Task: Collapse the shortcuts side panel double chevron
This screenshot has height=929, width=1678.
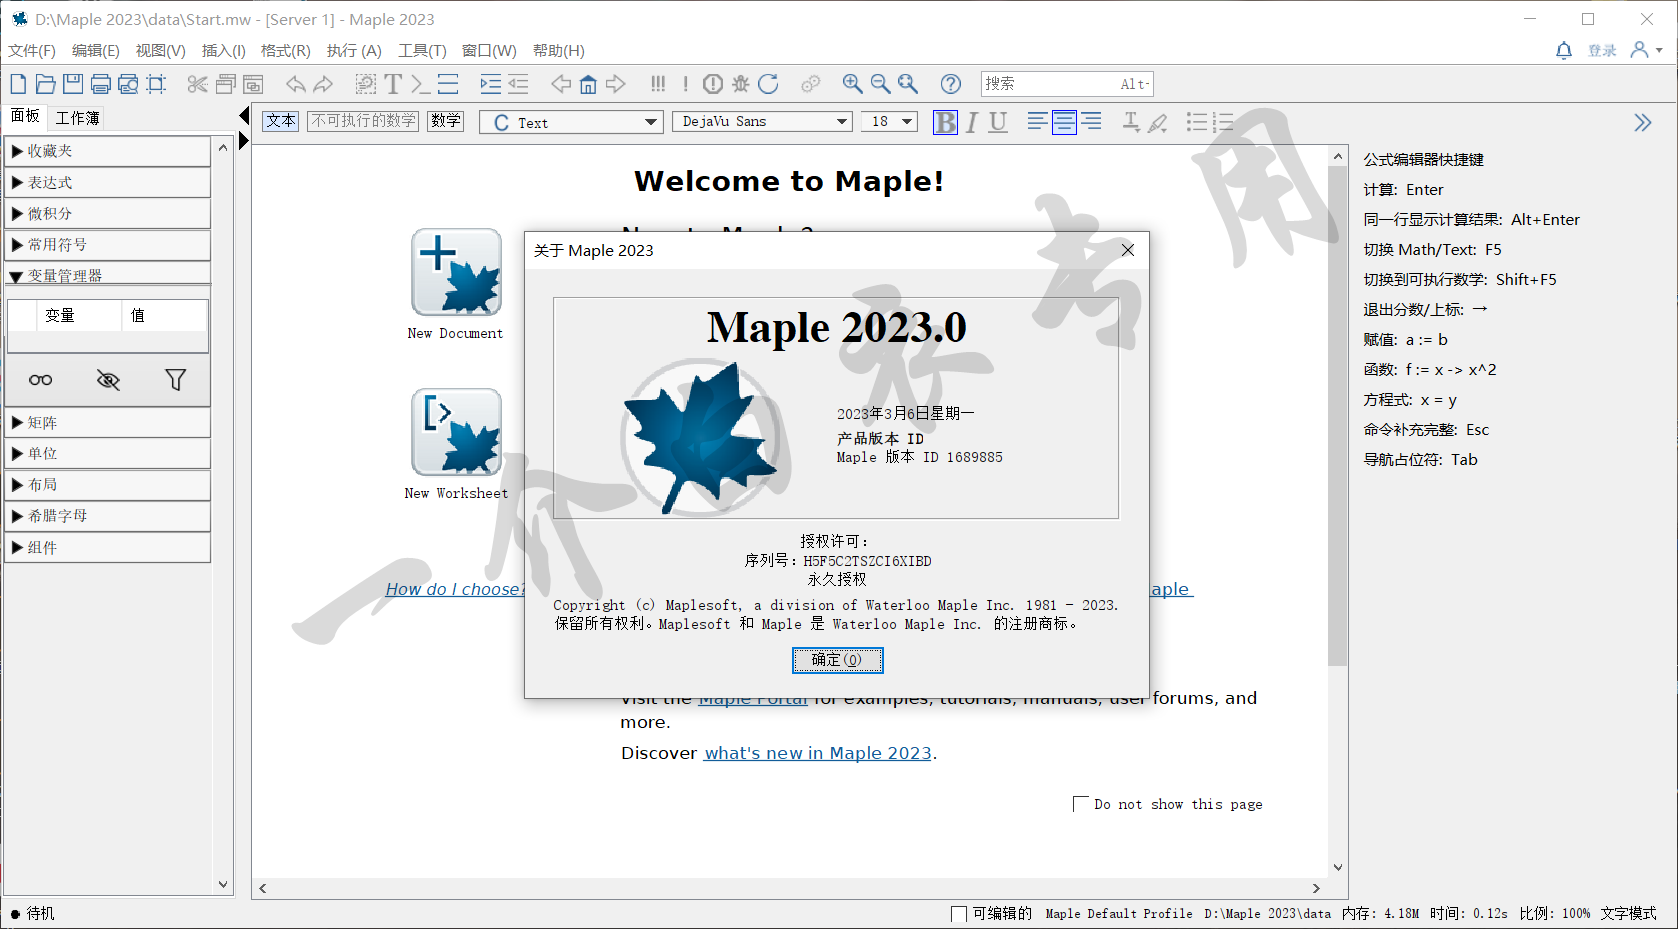Action: click(x=1642, y=122)
